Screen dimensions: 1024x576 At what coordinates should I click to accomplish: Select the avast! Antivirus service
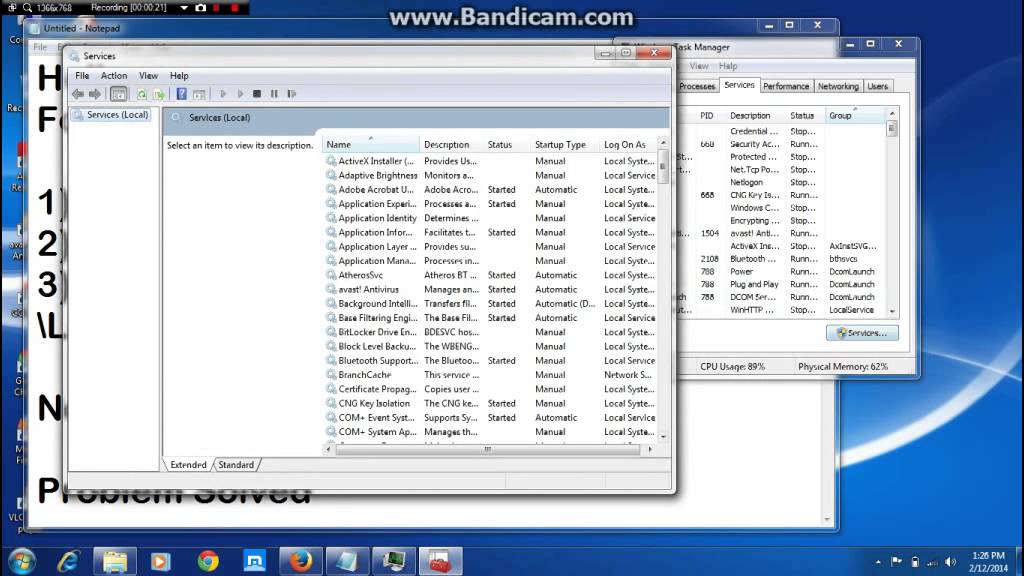tap(490, 290)
